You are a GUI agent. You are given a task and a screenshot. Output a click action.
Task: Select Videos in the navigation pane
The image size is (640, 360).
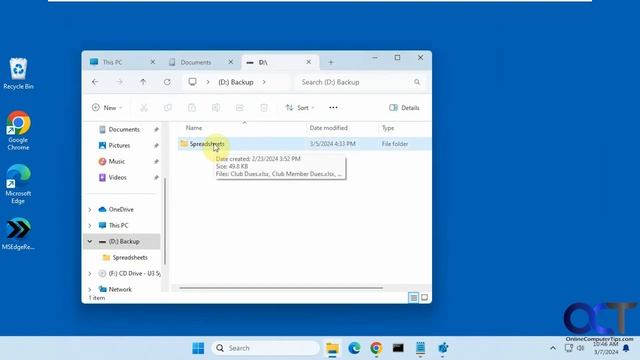click(118, 177)
